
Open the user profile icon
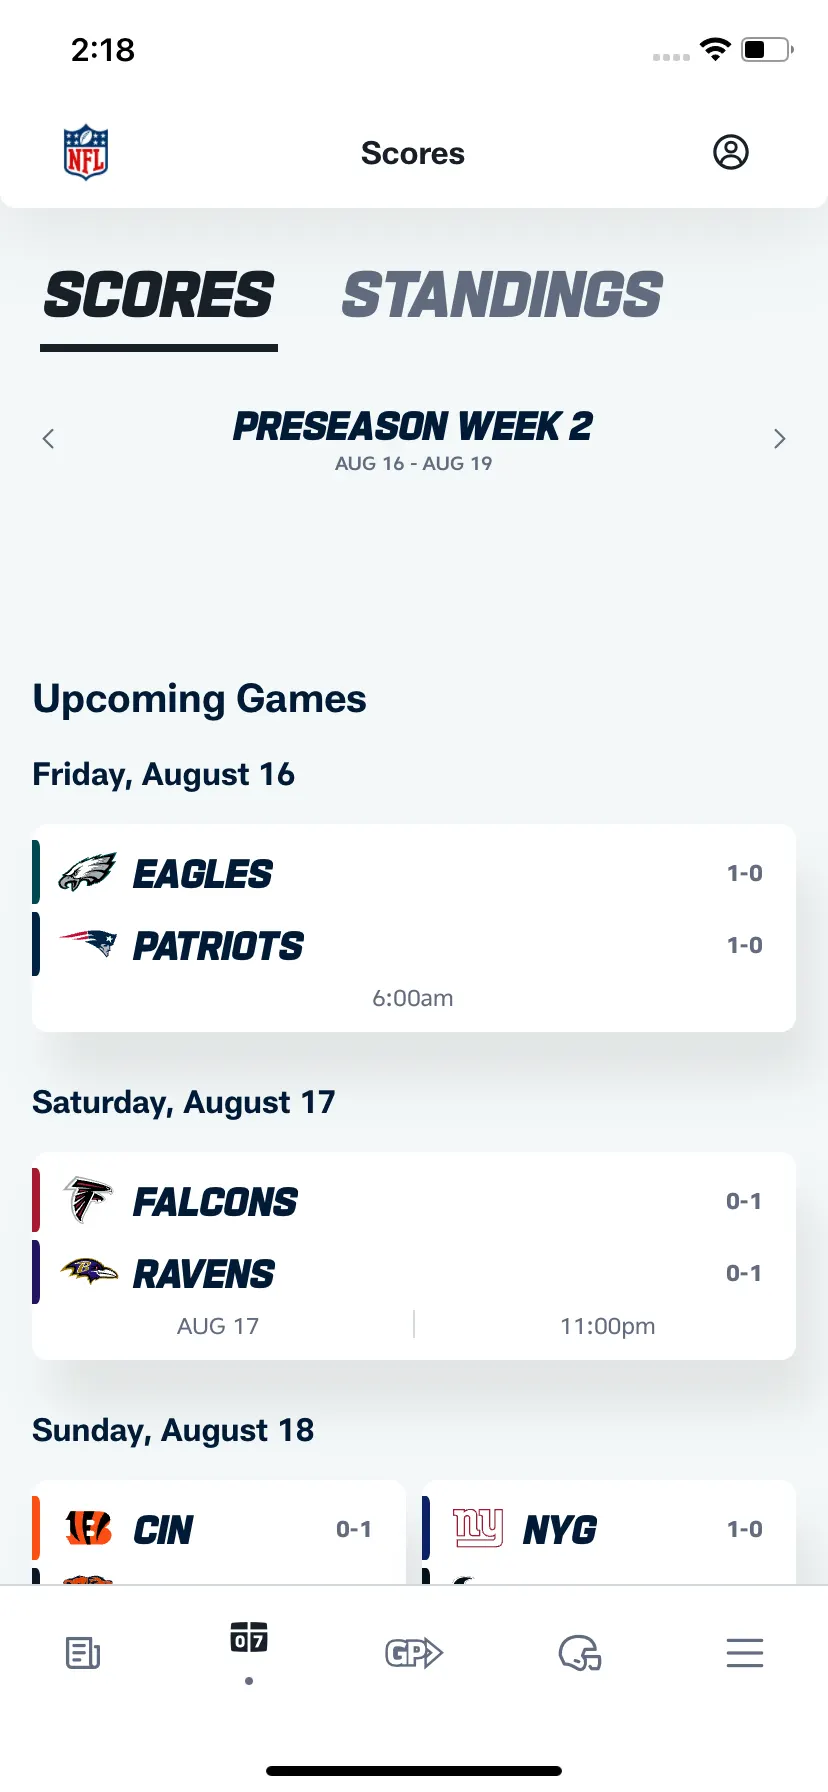[x=731, y=152]
